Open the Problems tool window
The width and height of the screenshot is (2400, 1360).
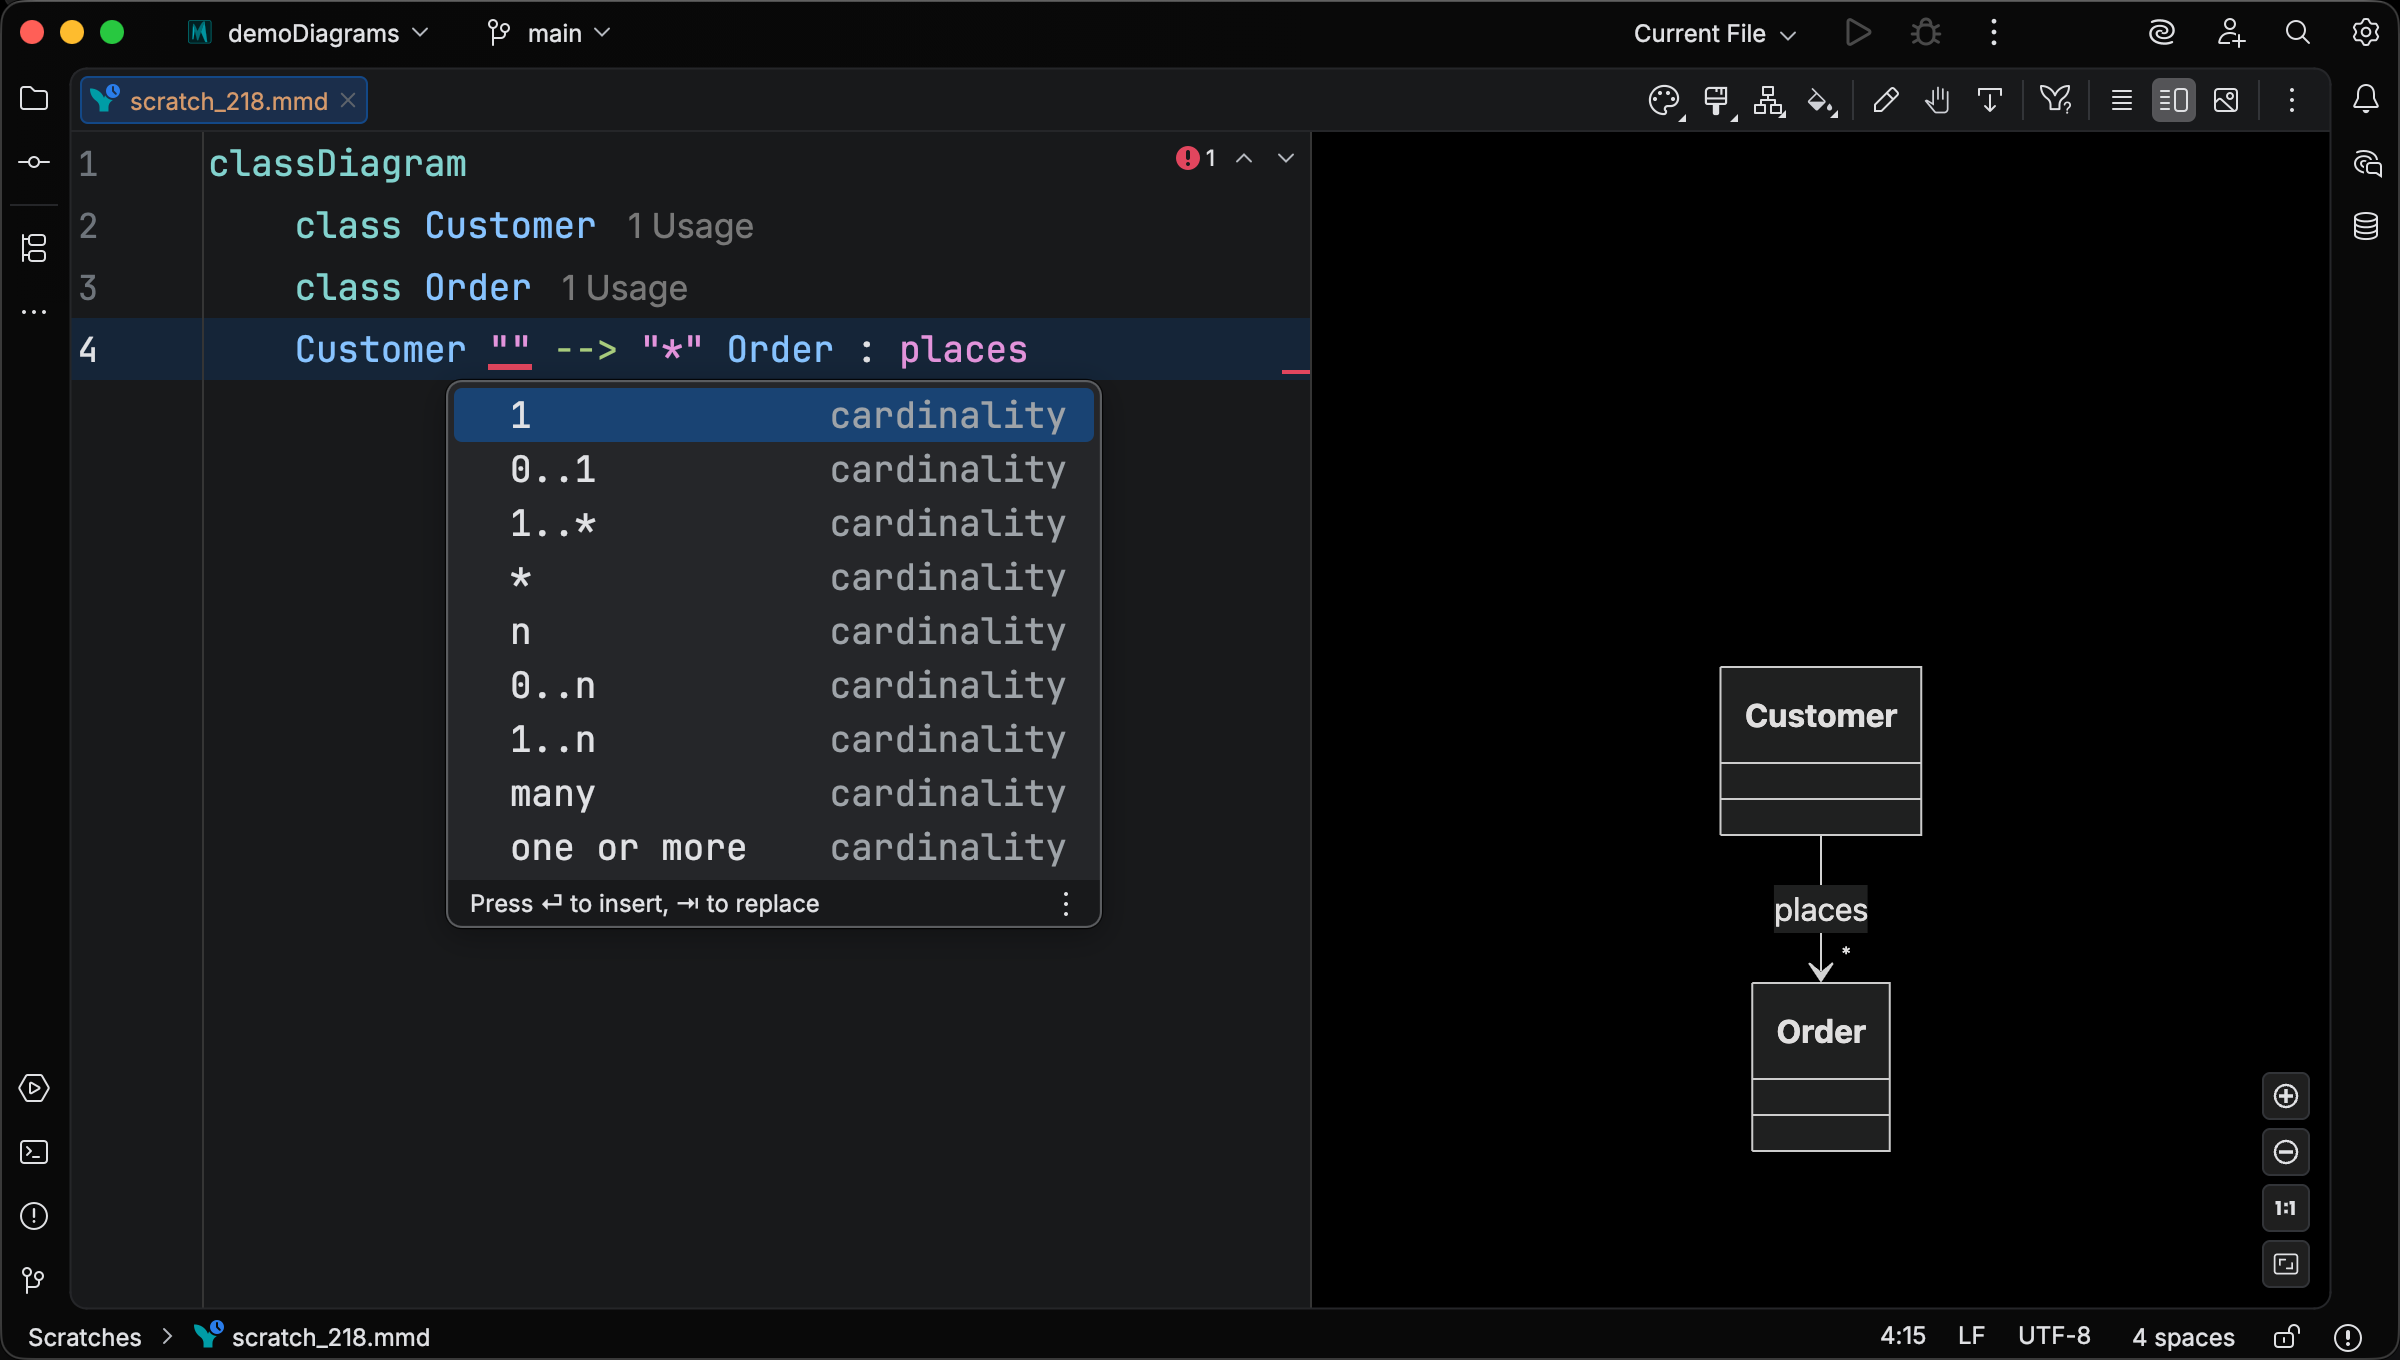pos(34,1216)
